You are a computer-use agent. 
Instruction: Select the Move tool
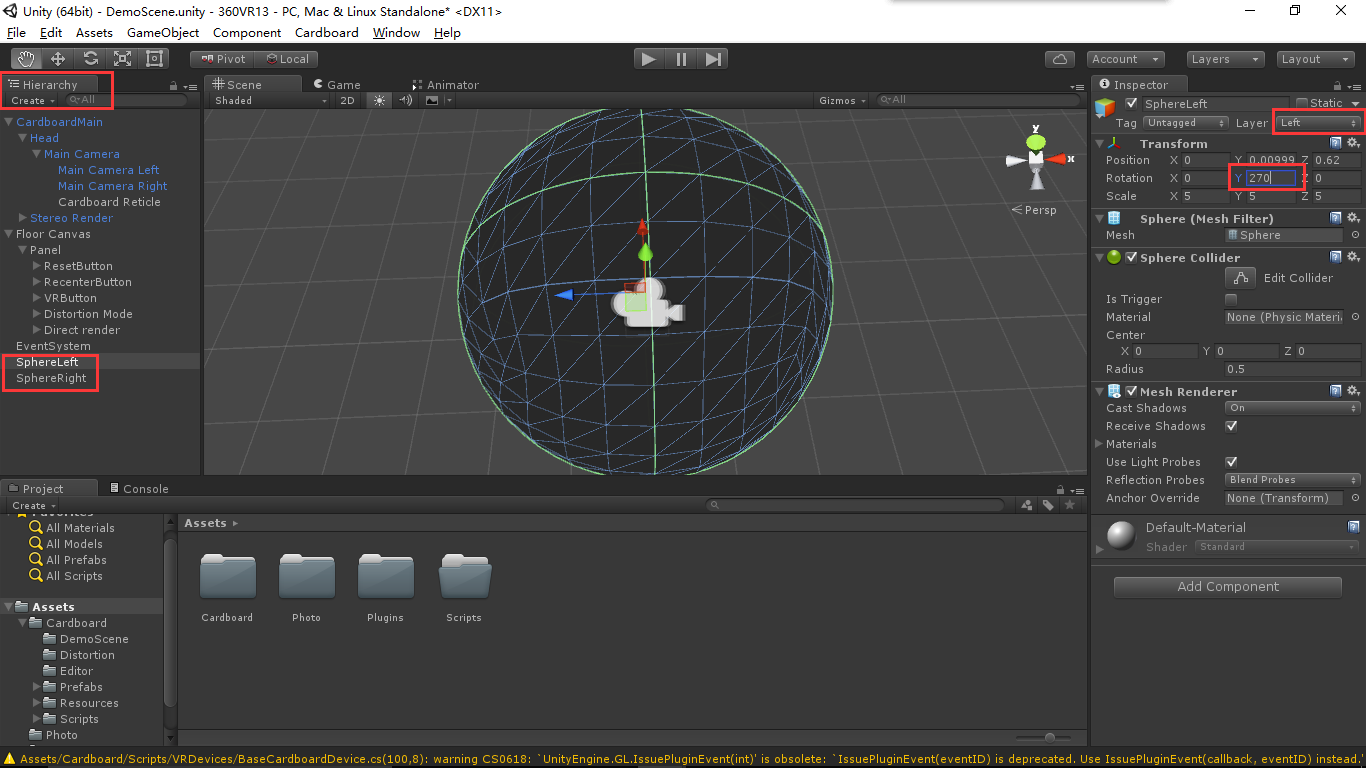pyautogui.click(x=58, y=59)
